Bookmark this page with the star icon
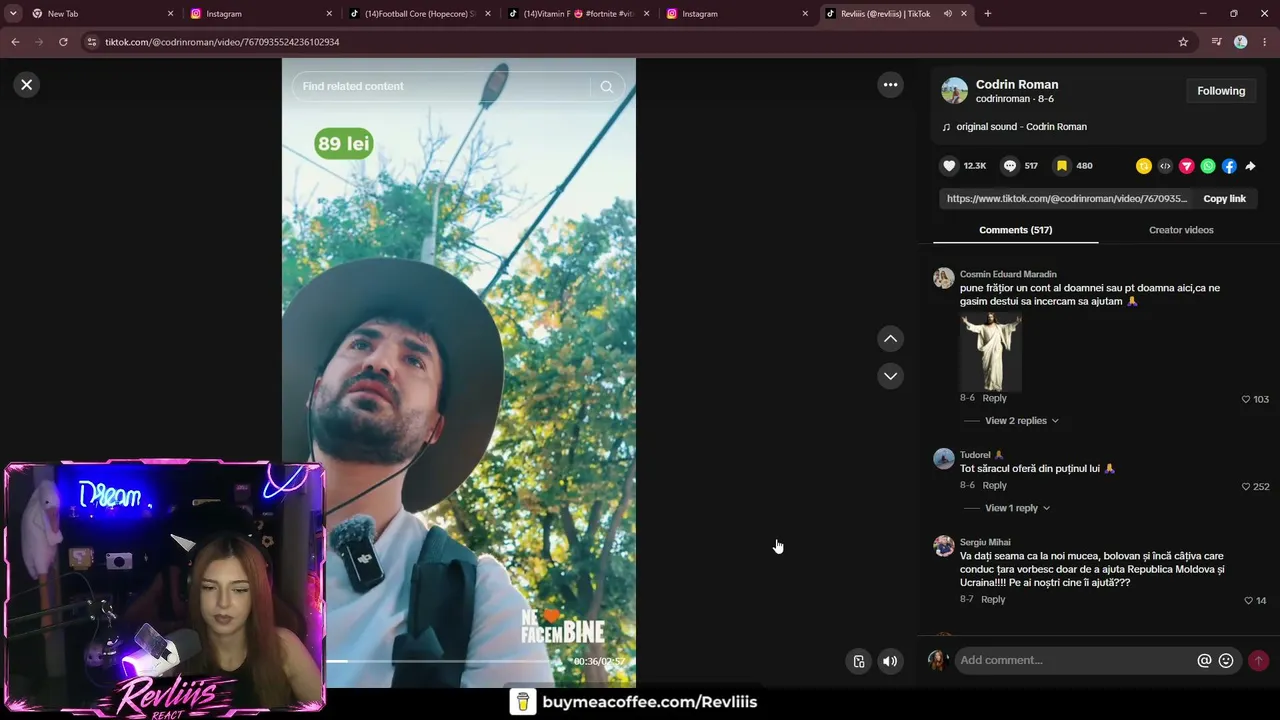Image resolution: width=1280 pixels, height=720 pixels. [x=1183, y=42]
